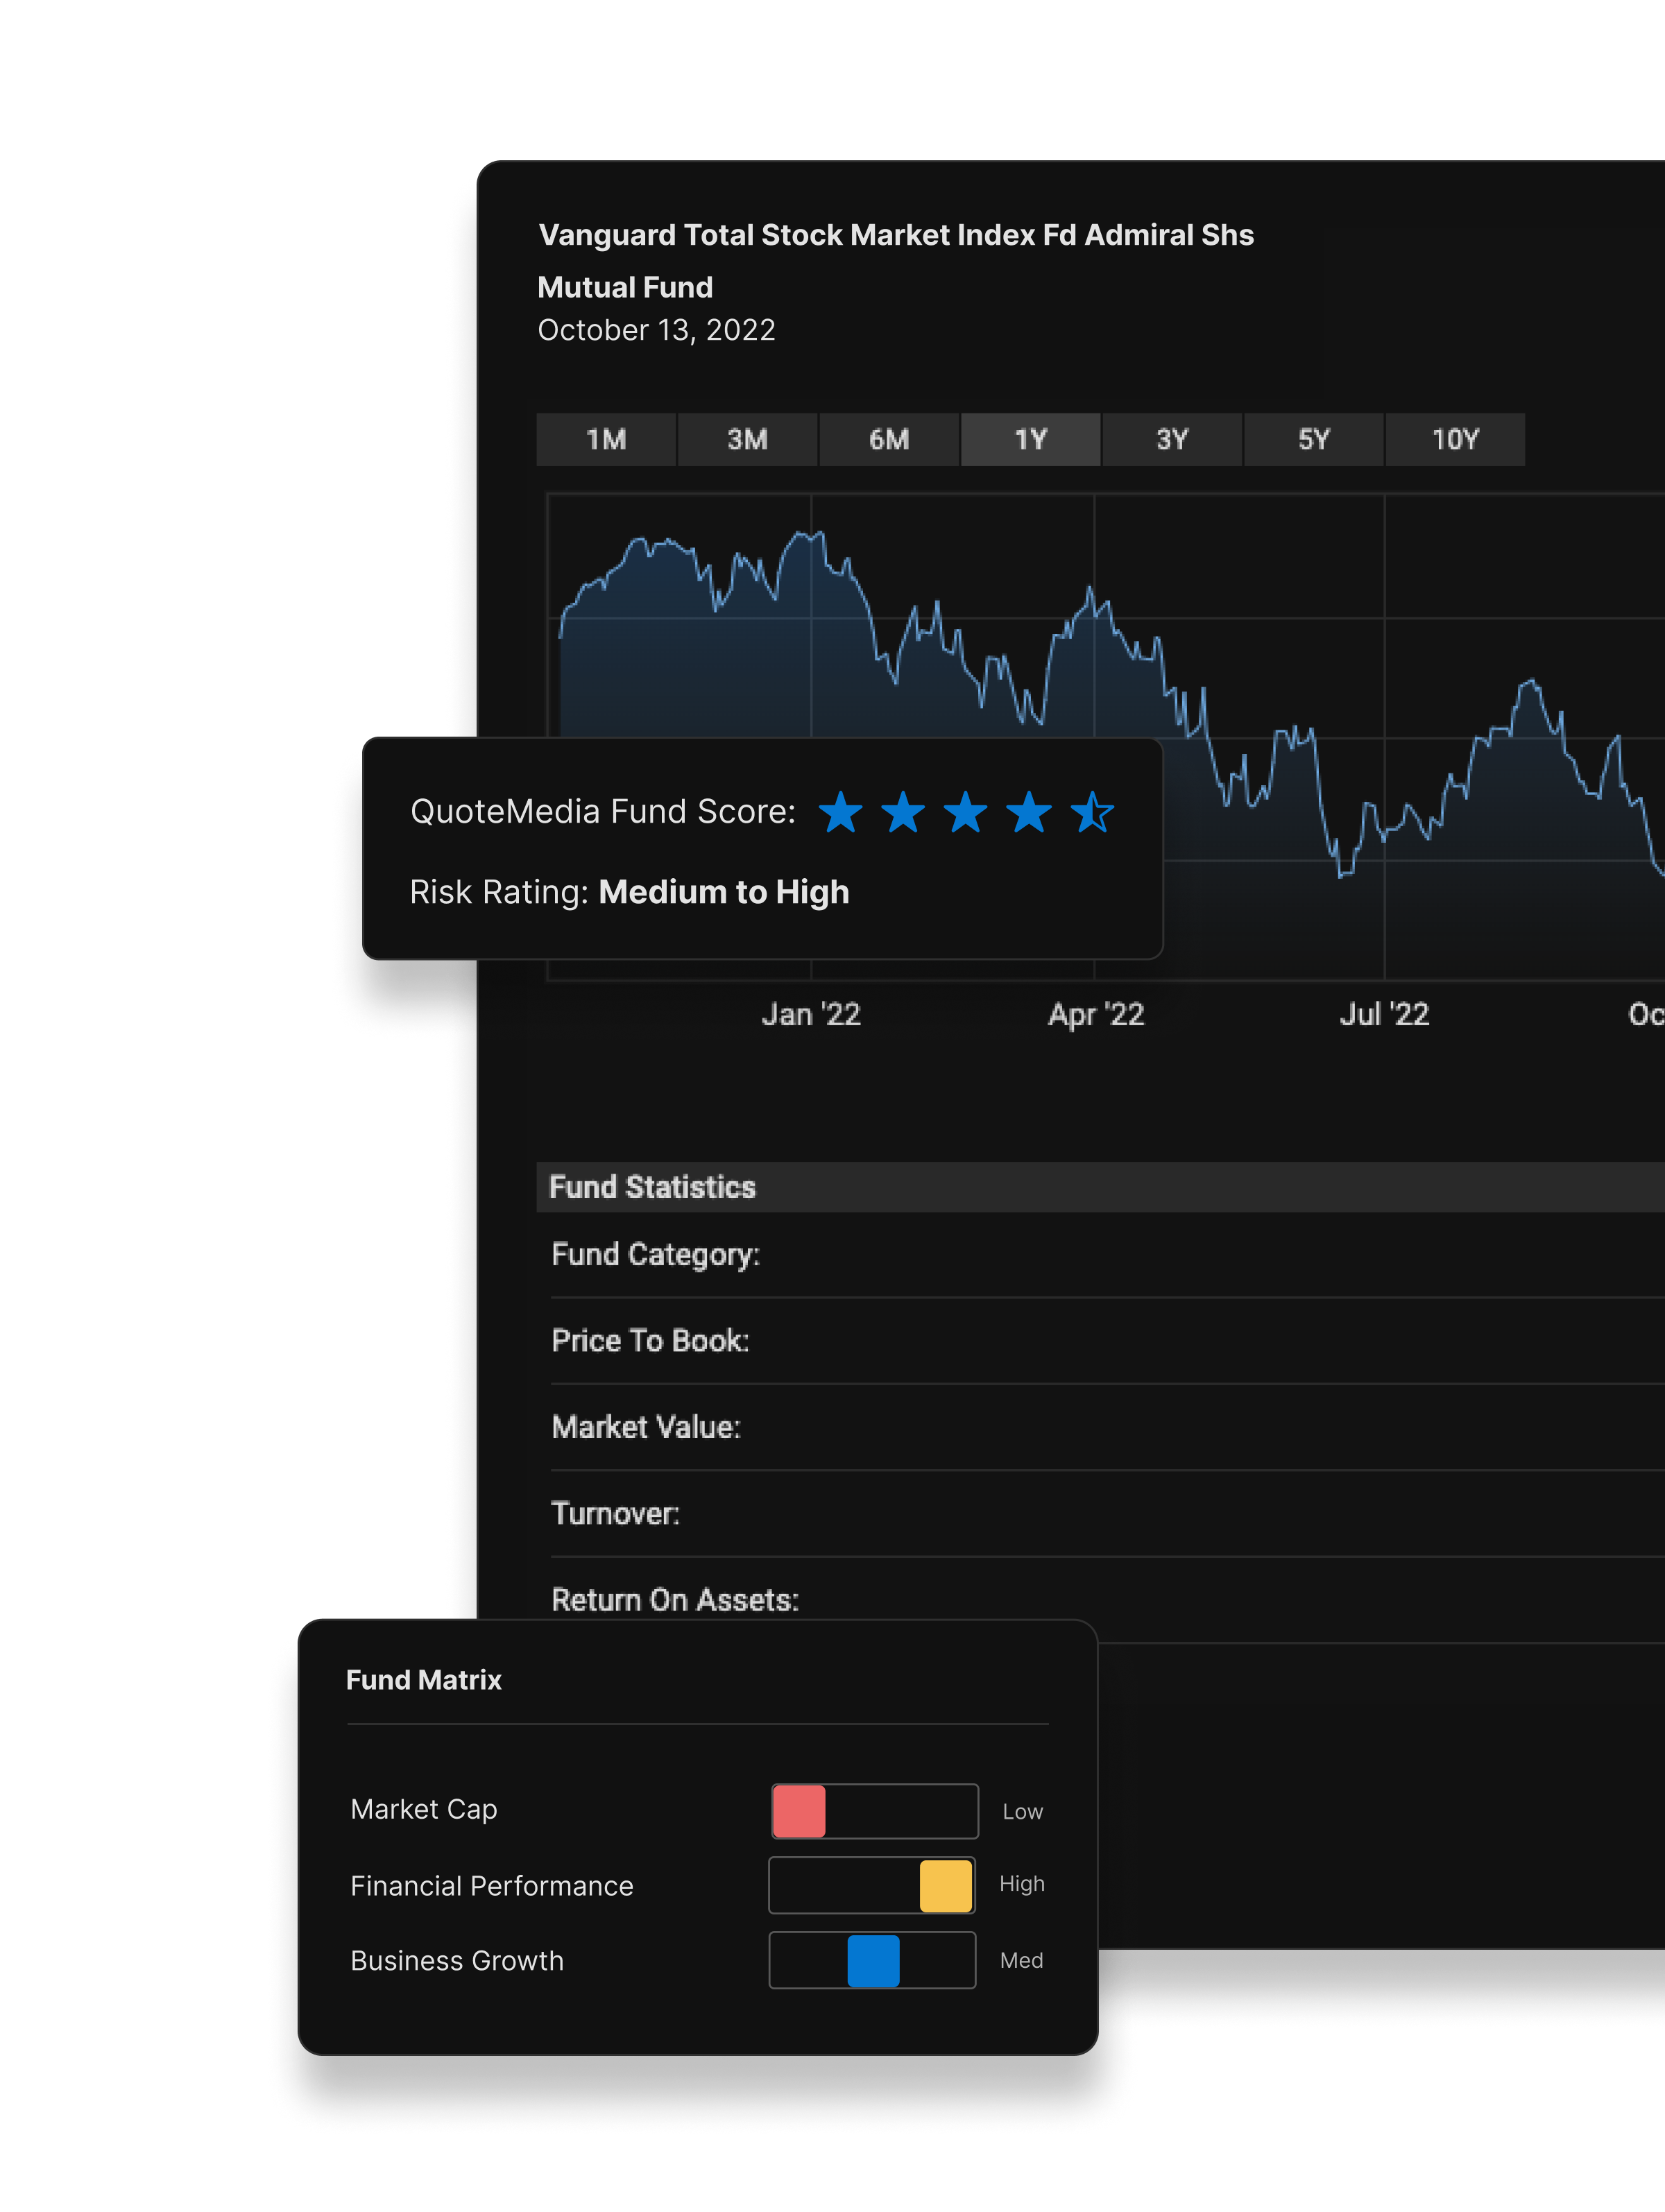Image resolution: width=1665 pixels, height=2212 pixels.
Task: Switch to the 3Y chart view
Action: [x=1172, y=440]
